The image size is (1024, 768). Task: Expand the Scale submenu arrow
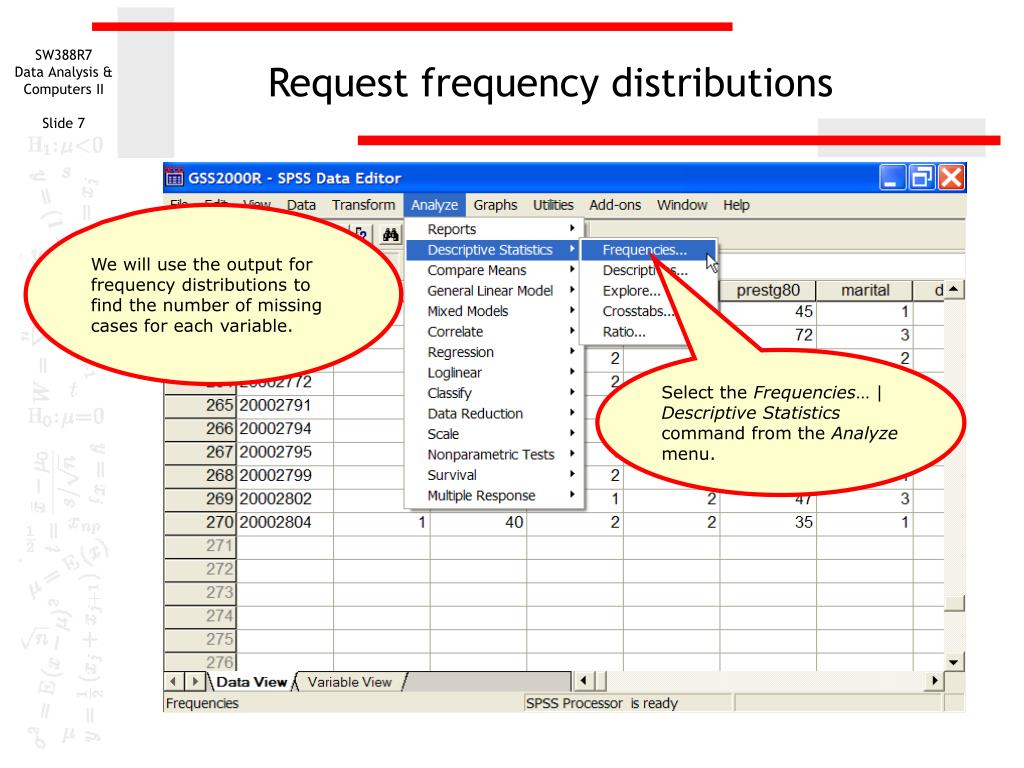(572, 433)
